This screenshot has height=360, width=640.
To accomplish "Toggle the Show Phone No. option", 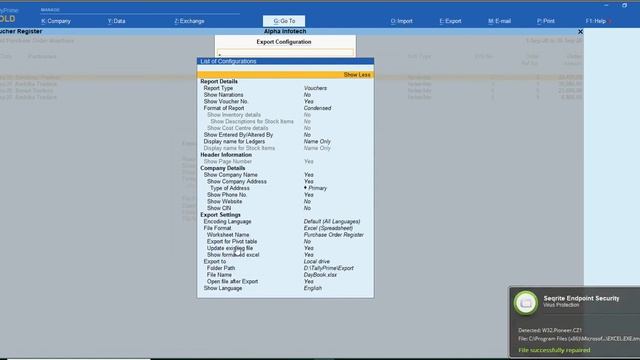I will [x=285, y=195].
